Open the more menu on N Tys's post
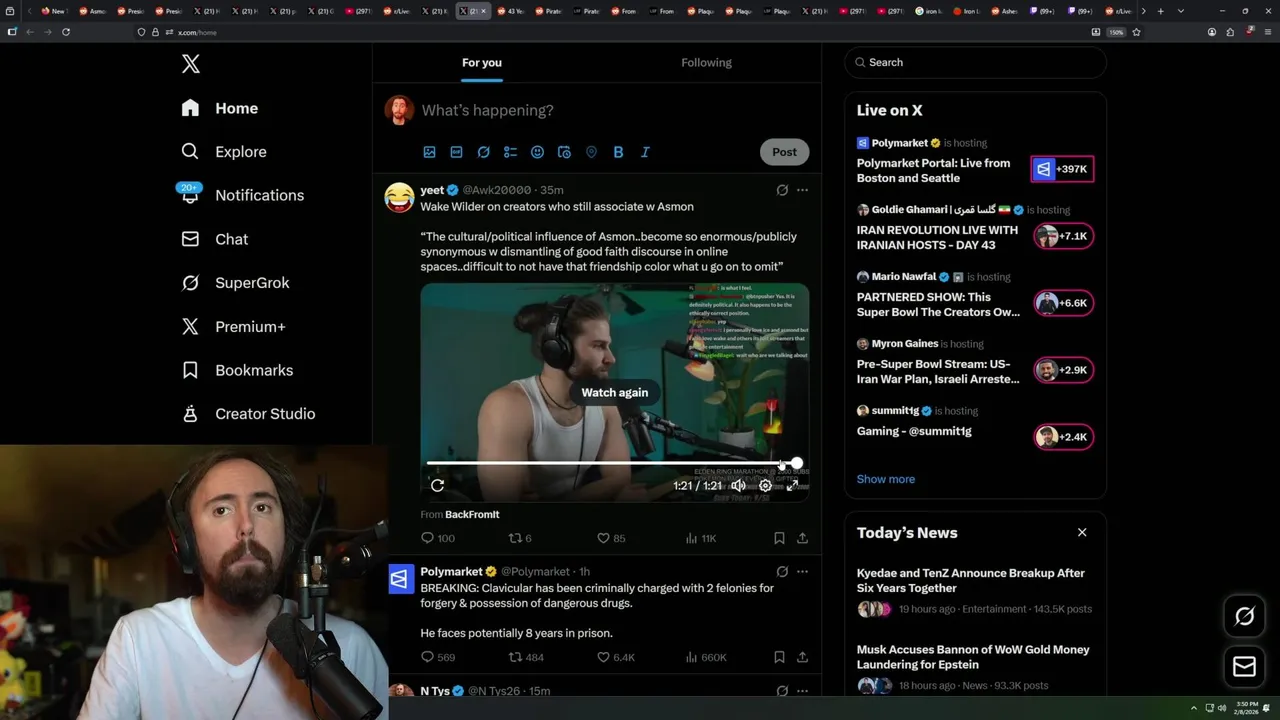Screen dimensions: 1280x720 pos(802,691)
